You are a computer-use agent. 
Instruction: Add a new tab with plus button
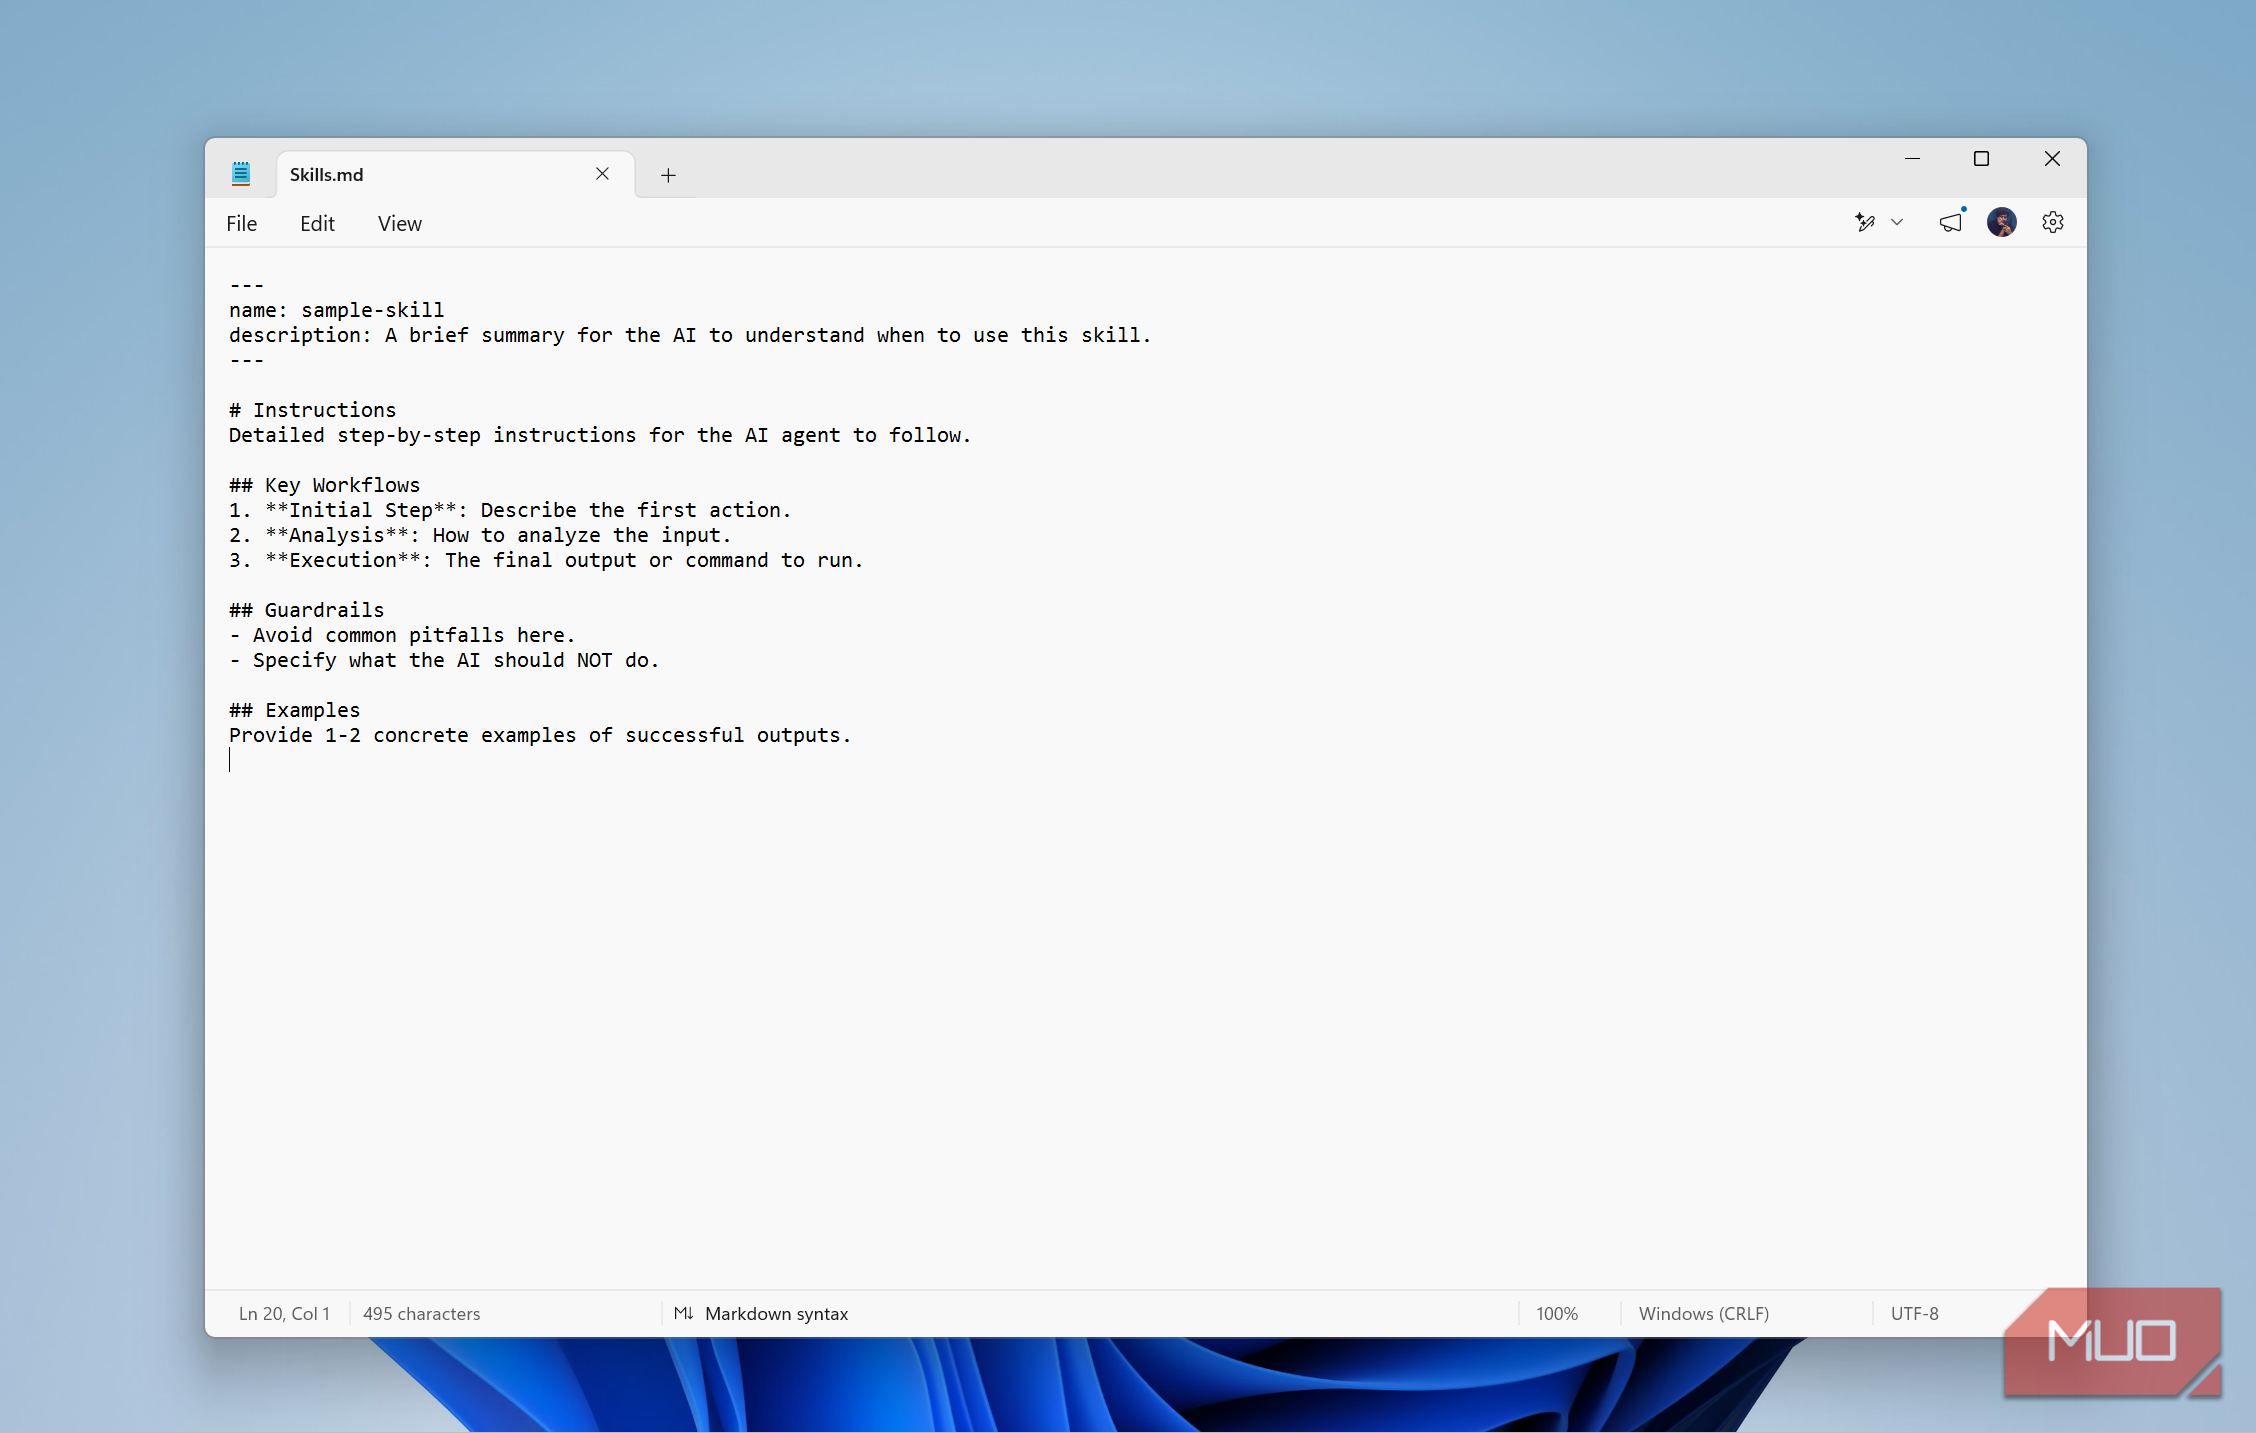point(668,175)
